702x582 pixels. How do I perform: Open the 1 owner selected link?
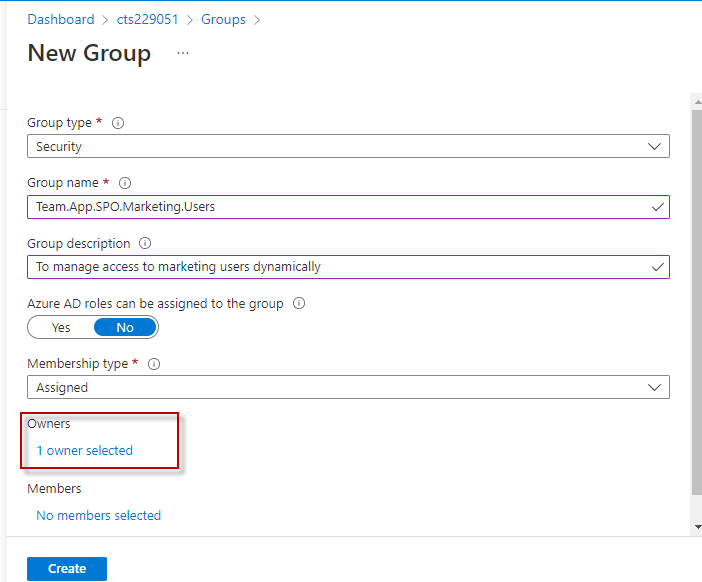pyautogui.click(x=85, y=450)
